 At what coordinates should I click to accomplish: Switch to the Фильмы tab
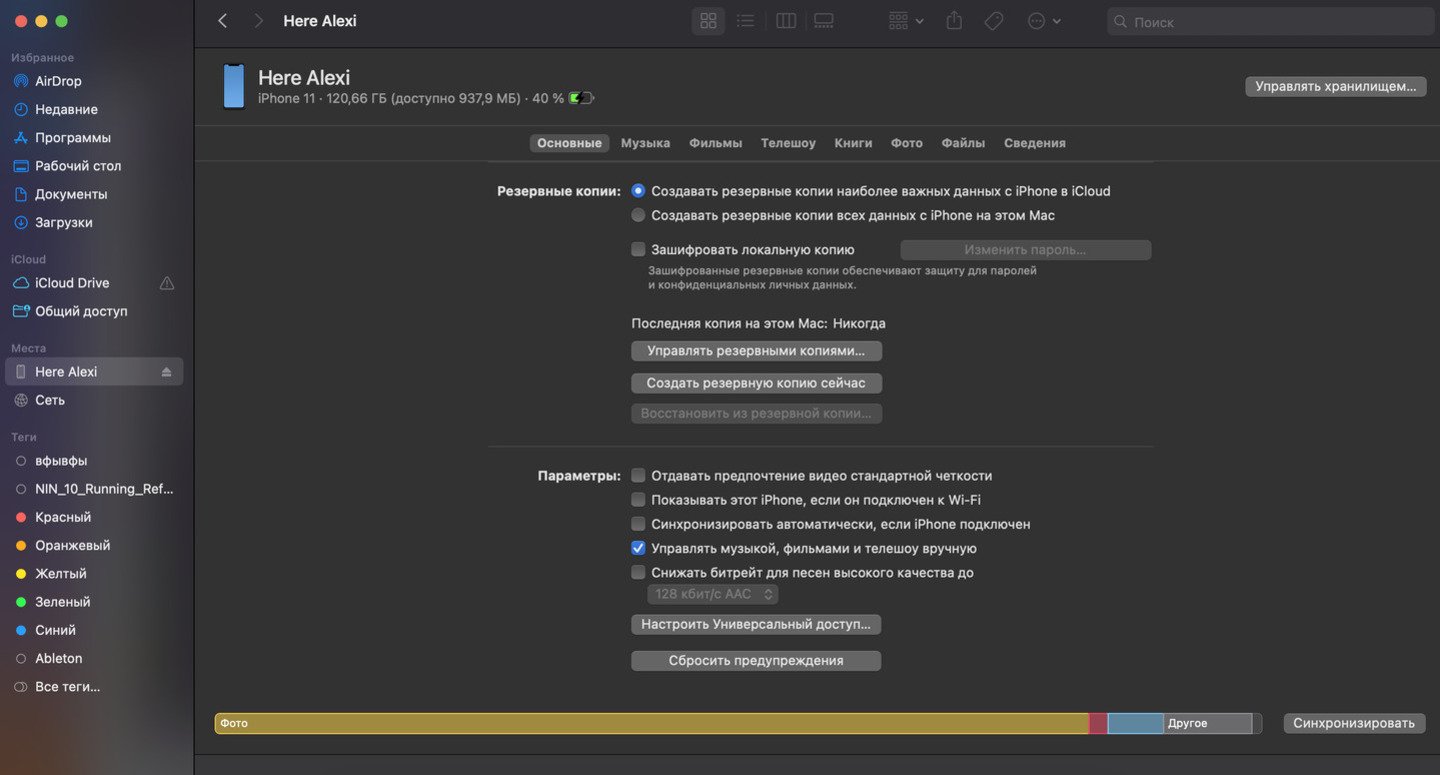pyautogui.click(x=715, y=143)
